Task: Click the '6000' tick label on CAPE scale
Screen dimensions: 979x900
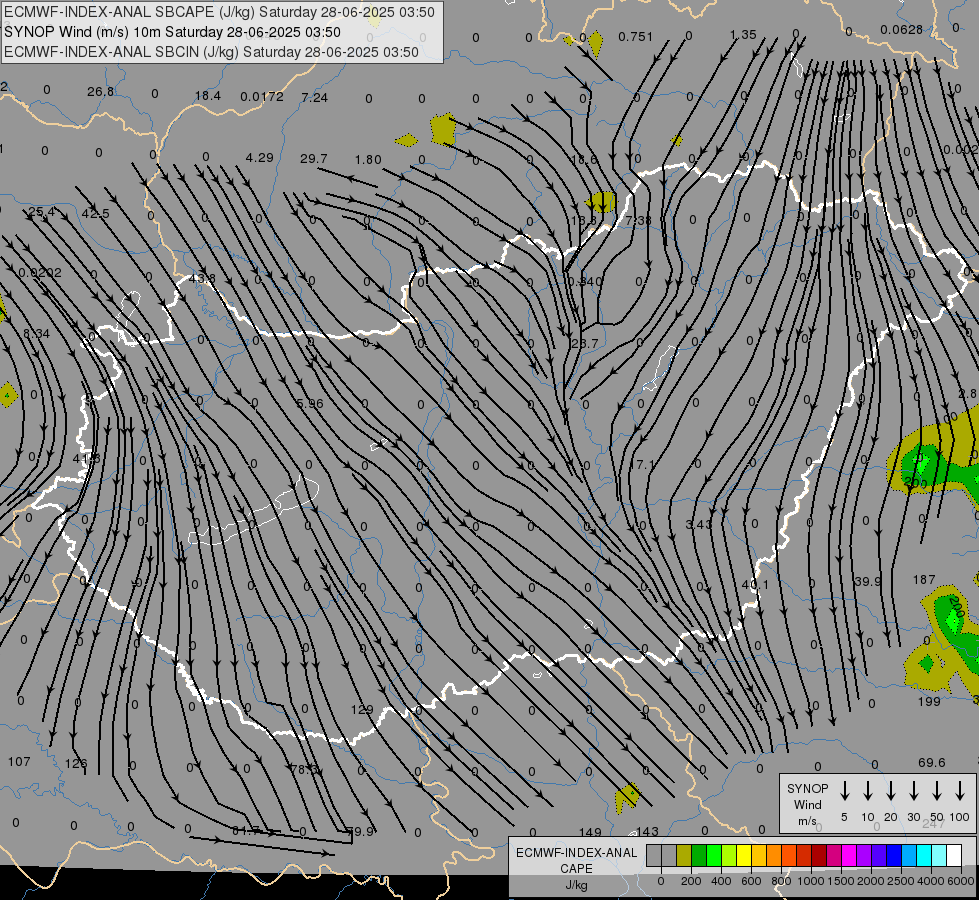Action: click(x=961, y=881)
